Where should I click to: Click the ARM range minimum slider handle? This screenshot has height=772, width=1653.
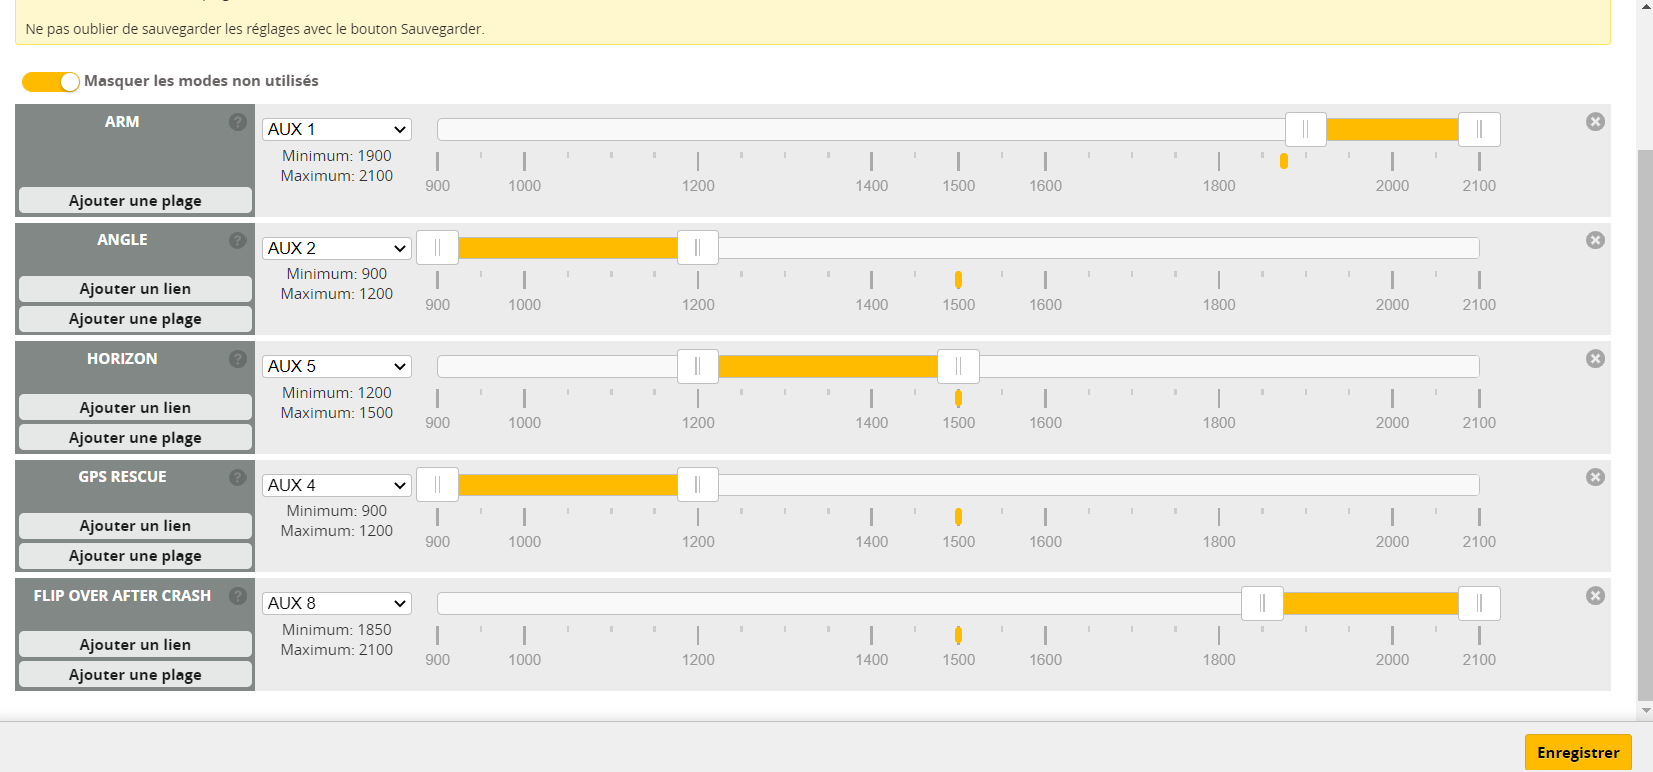[1305, 129]
